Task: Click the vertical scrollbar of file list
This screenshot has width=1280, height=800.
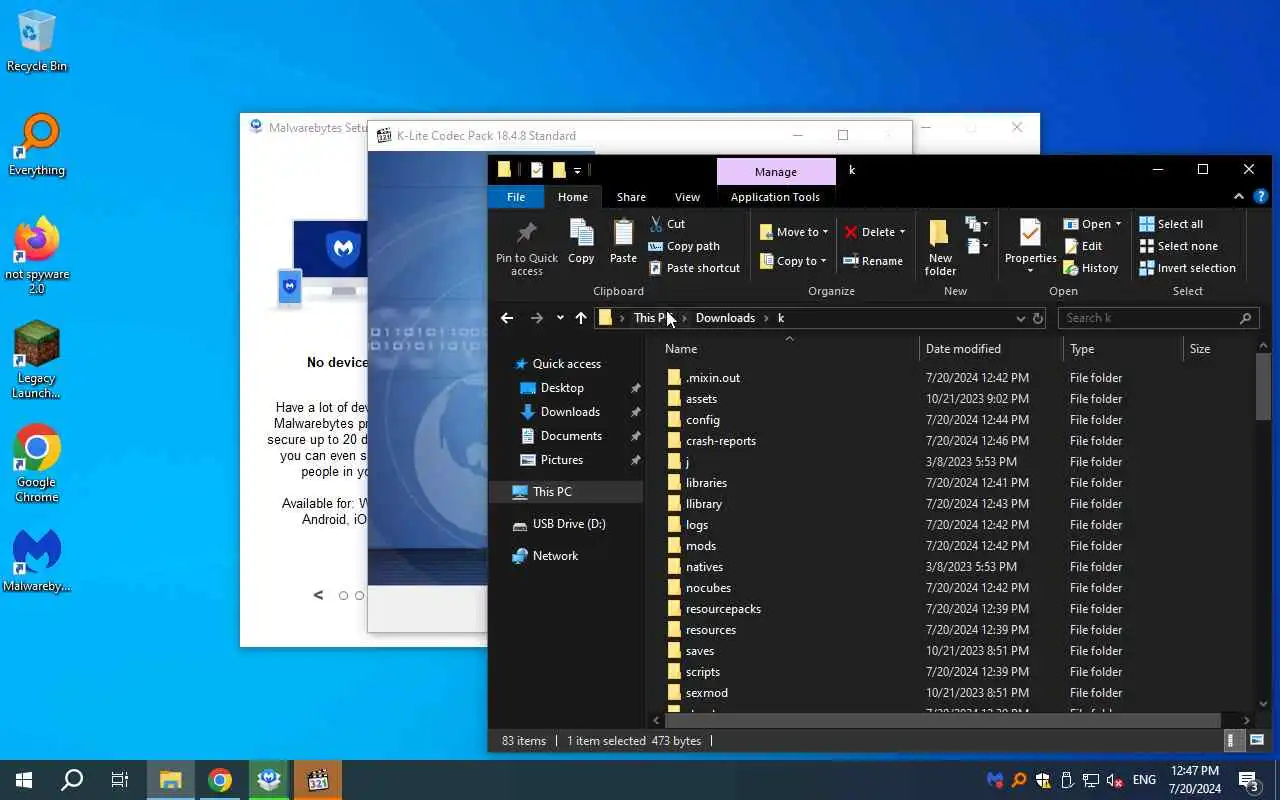Action: coord(1263,386)
